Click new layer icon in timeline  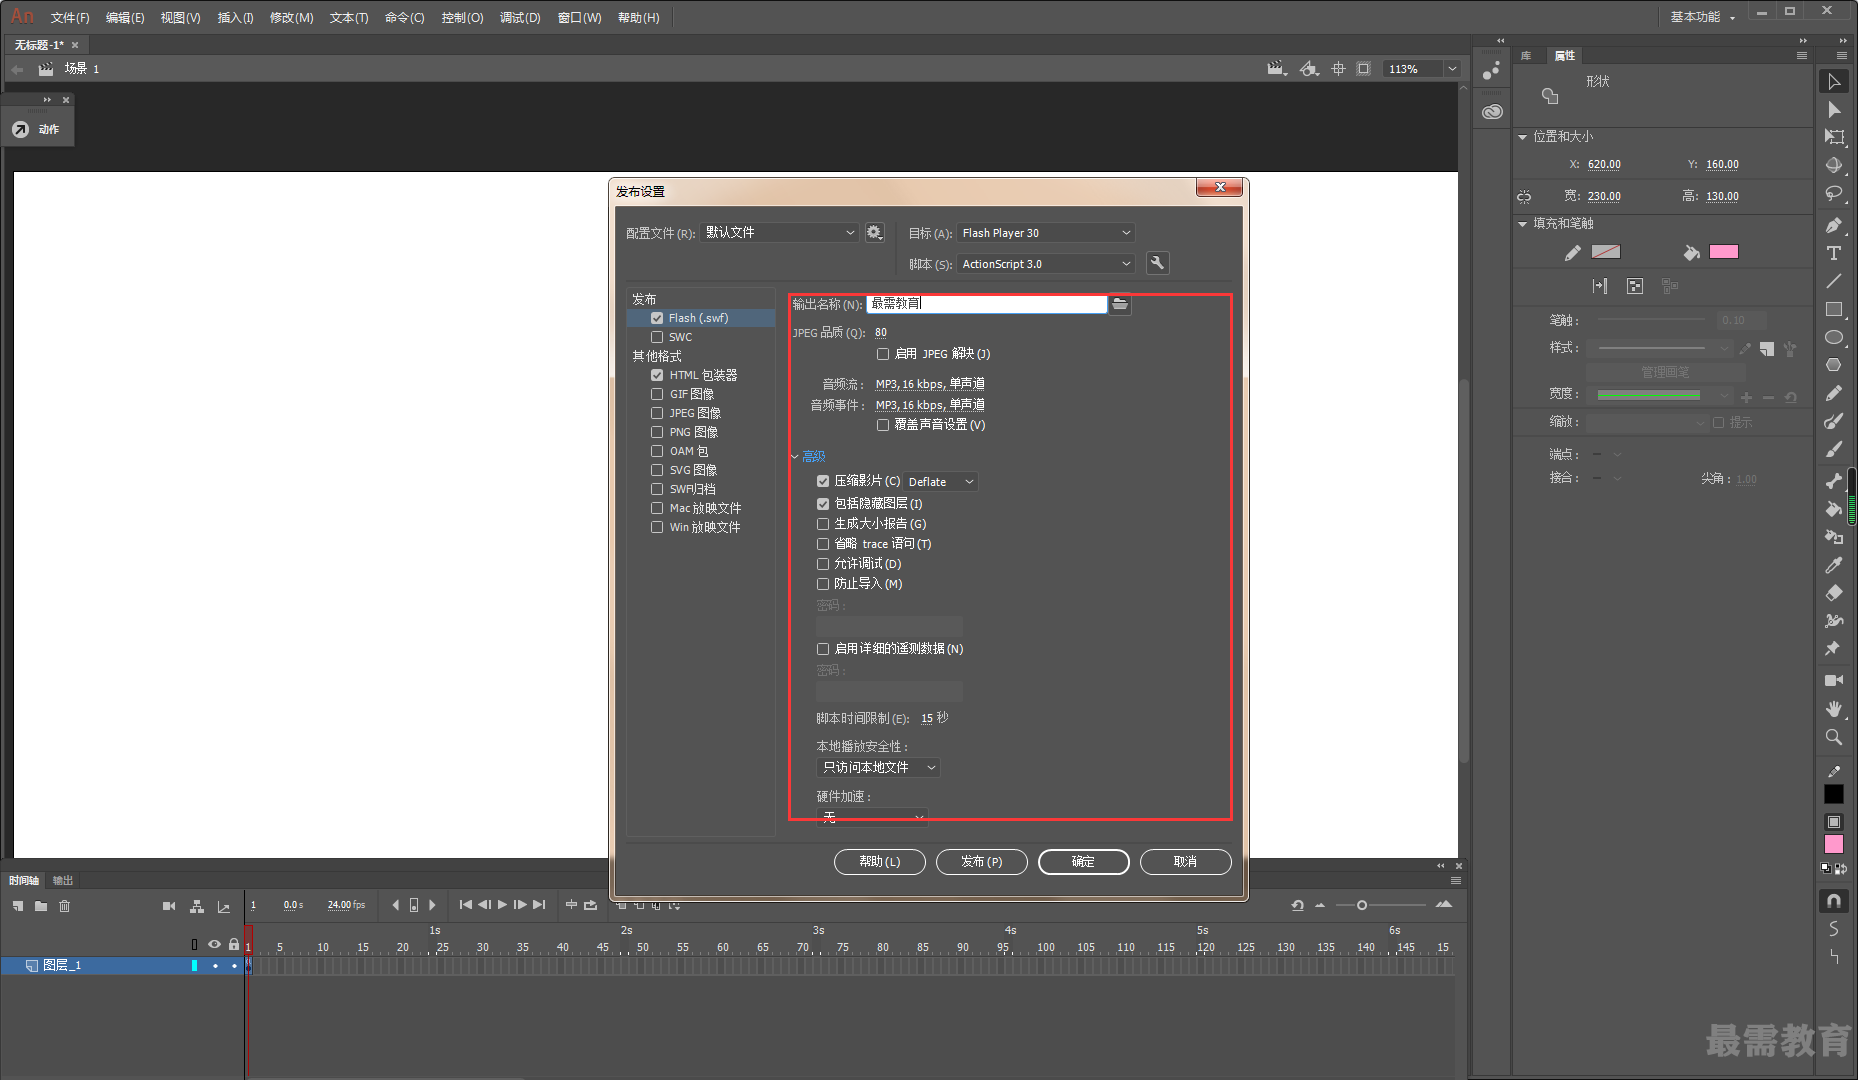[18, 906]
